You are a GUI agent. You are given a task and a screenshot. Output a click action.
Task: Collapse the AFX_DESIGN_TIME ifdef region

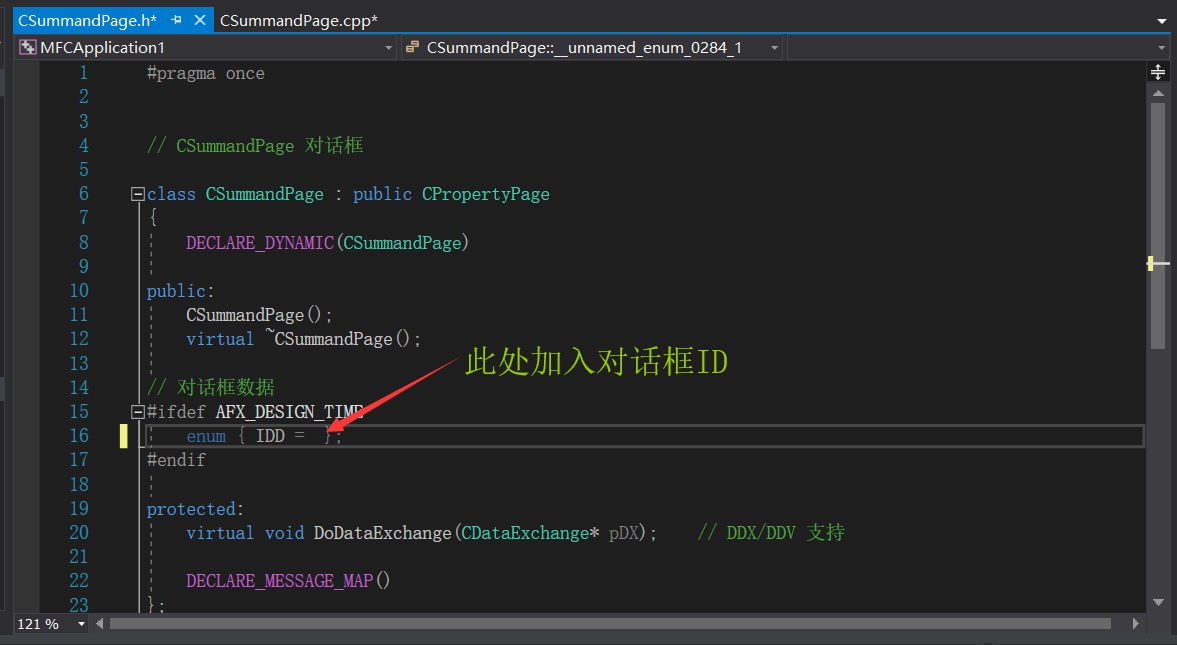pyautogui.click(x=137, y=411)
